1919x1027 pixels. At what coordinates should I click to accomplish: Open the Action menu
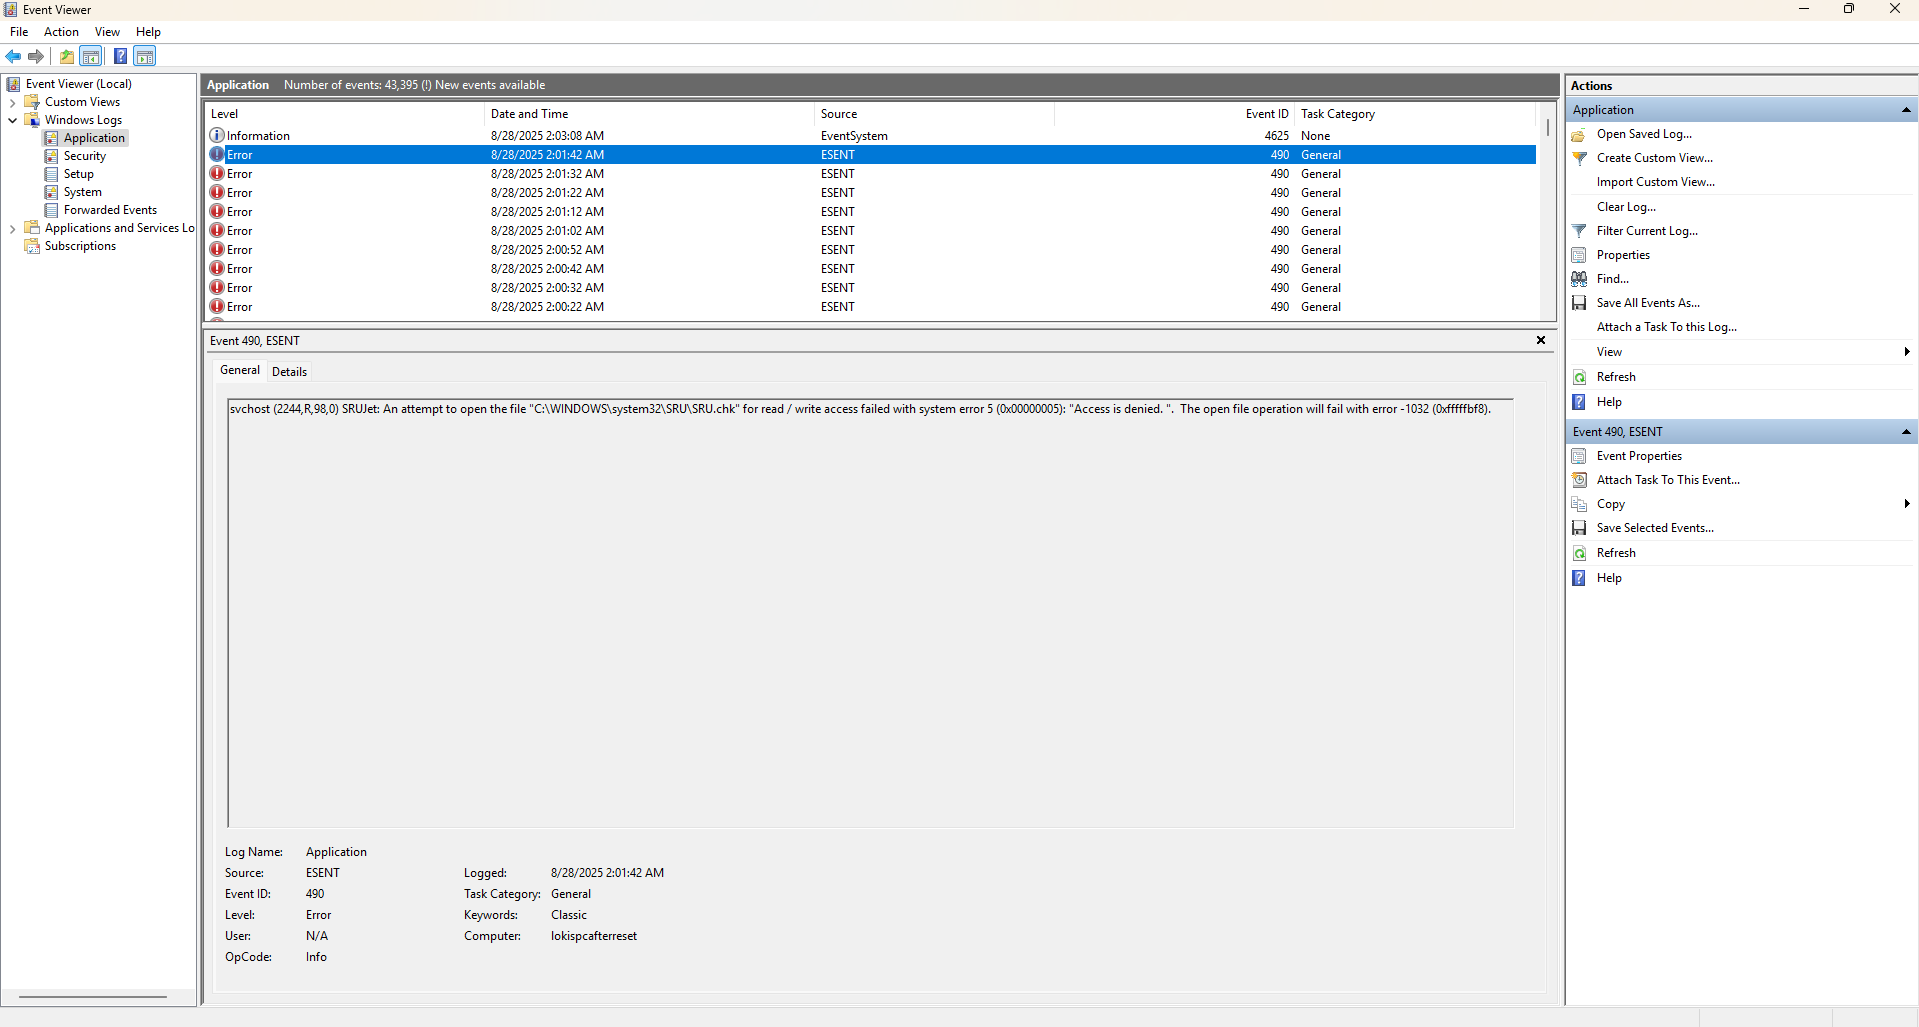[x=61, y=31]
